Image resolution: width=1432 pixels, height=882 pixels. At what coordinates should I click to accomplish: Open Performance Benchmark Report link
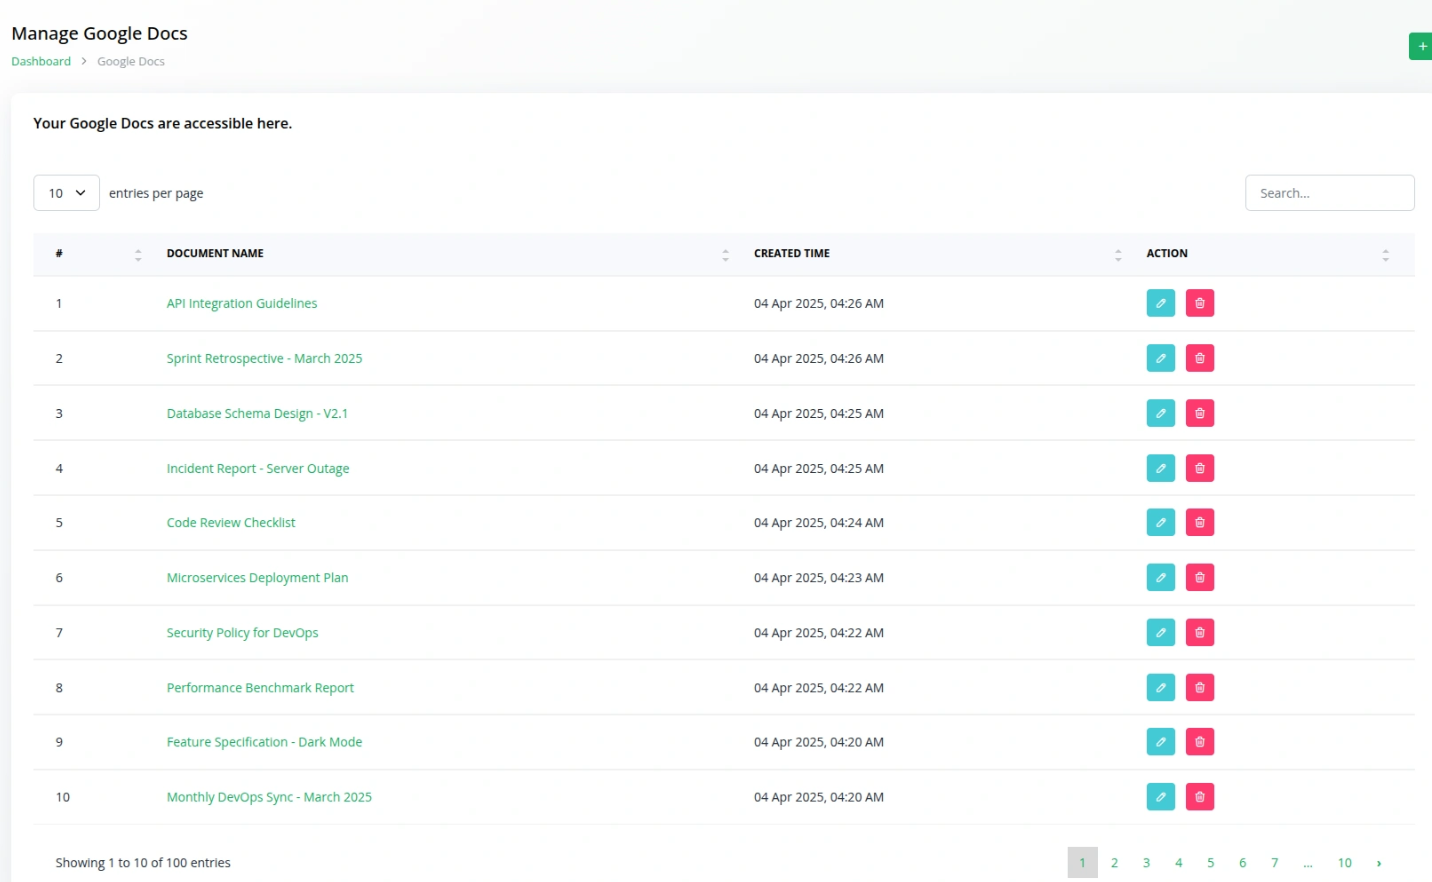point(260,687)
